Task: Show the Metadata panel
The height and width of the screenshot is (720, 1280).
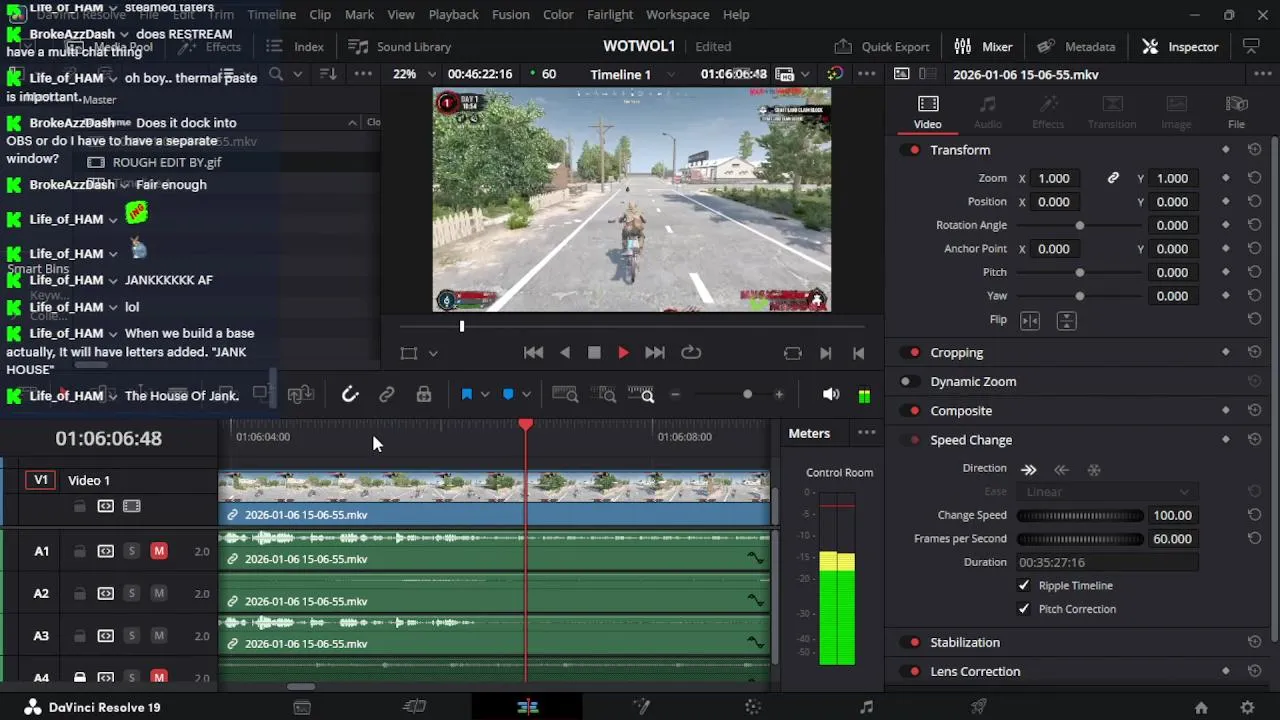Action: pyautogui.click(x=1076, y=47)
